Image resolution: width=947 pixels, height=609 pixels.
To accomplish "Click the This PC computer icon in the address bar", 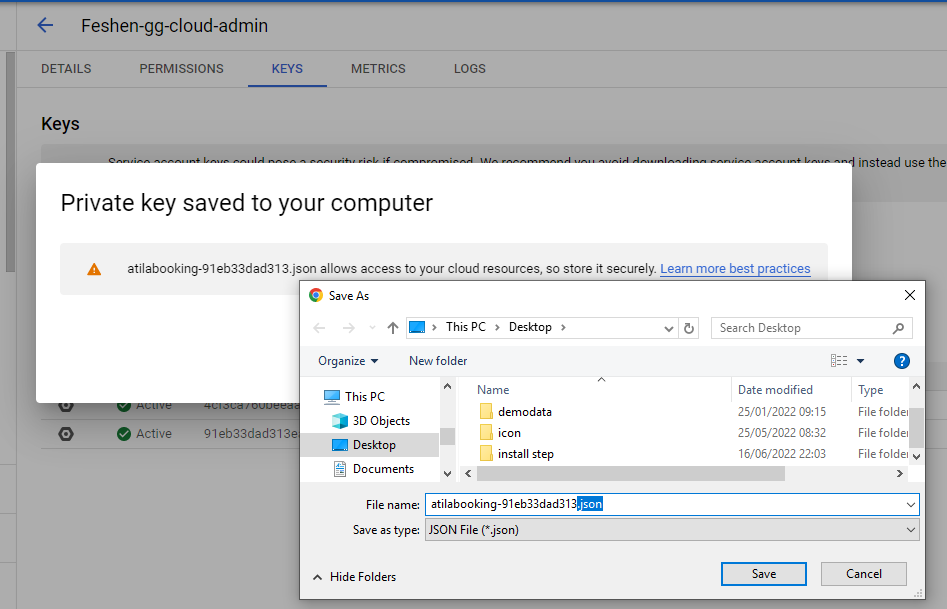I will click(x=417, y=327).
